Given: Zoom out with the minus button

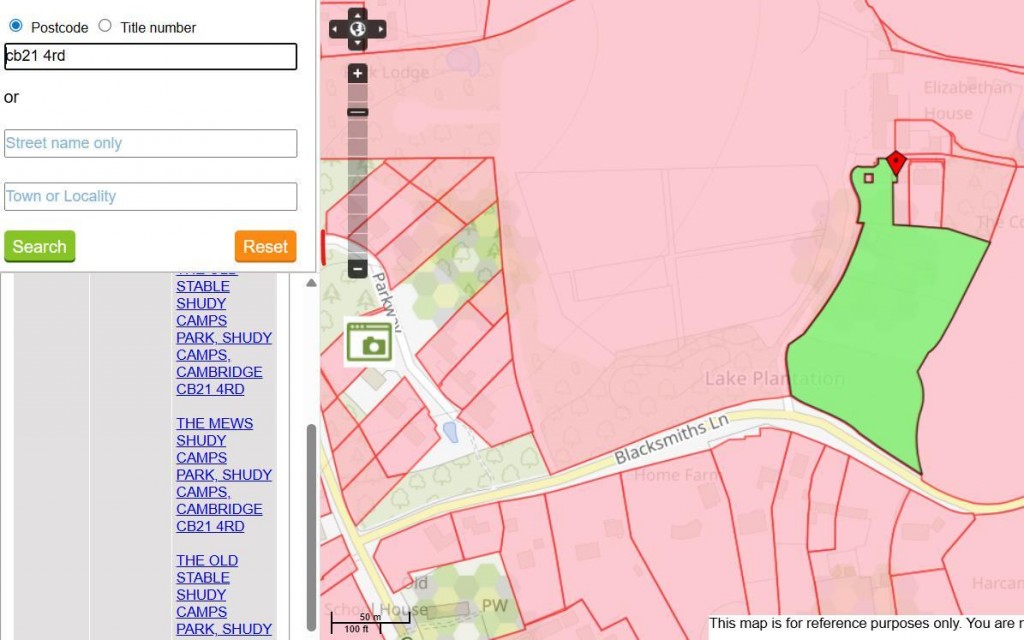Looking at the screenshot, I should pos(356,268).
